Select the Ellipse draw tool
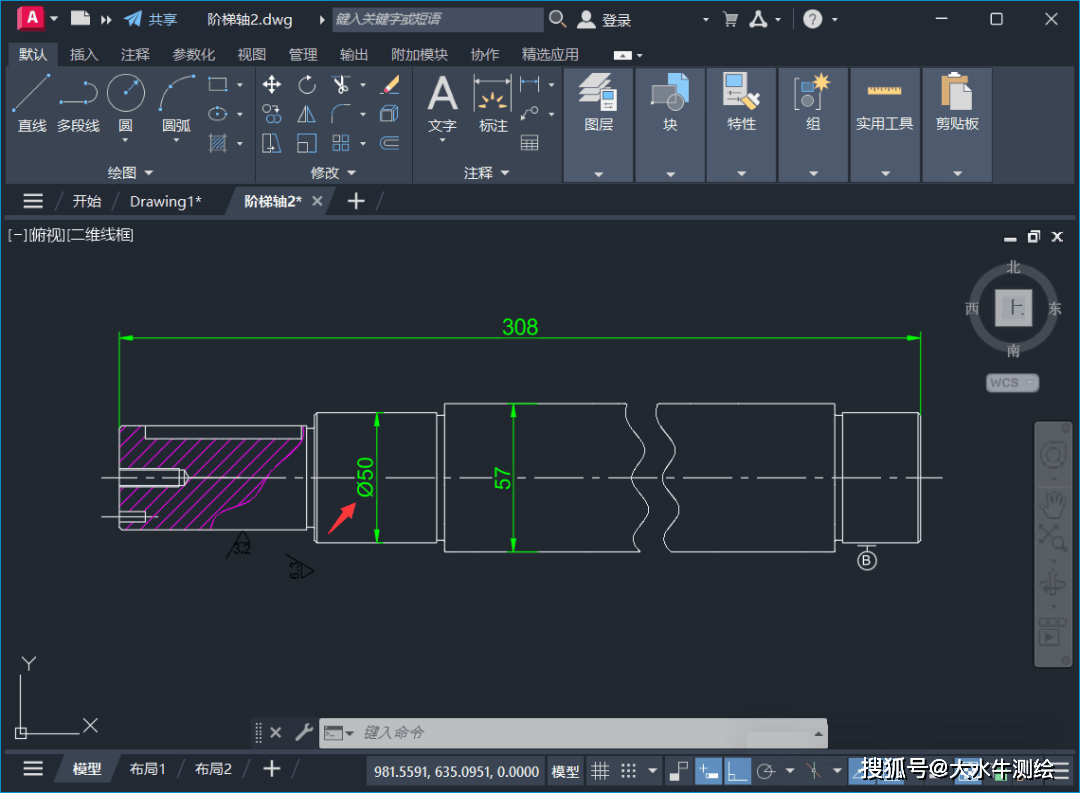Screen dimensions: 1080x793 (218, 114)
